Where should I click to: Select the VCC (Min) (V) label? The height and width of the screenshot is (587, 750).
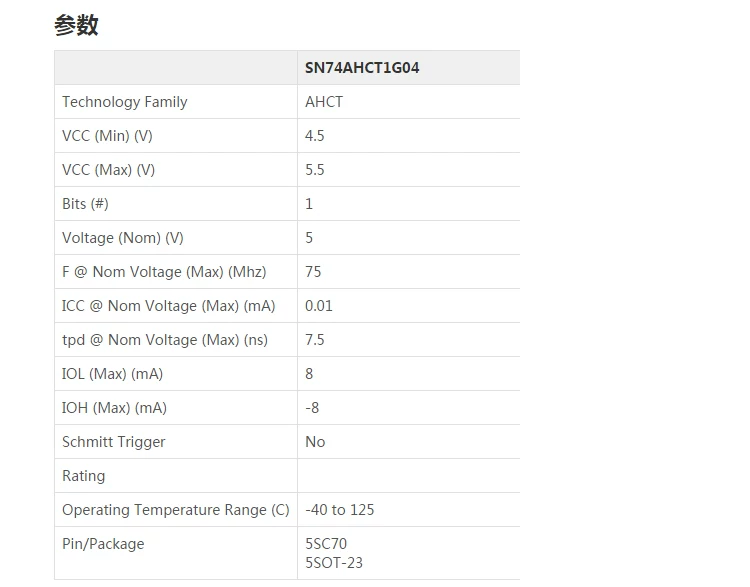107,136
